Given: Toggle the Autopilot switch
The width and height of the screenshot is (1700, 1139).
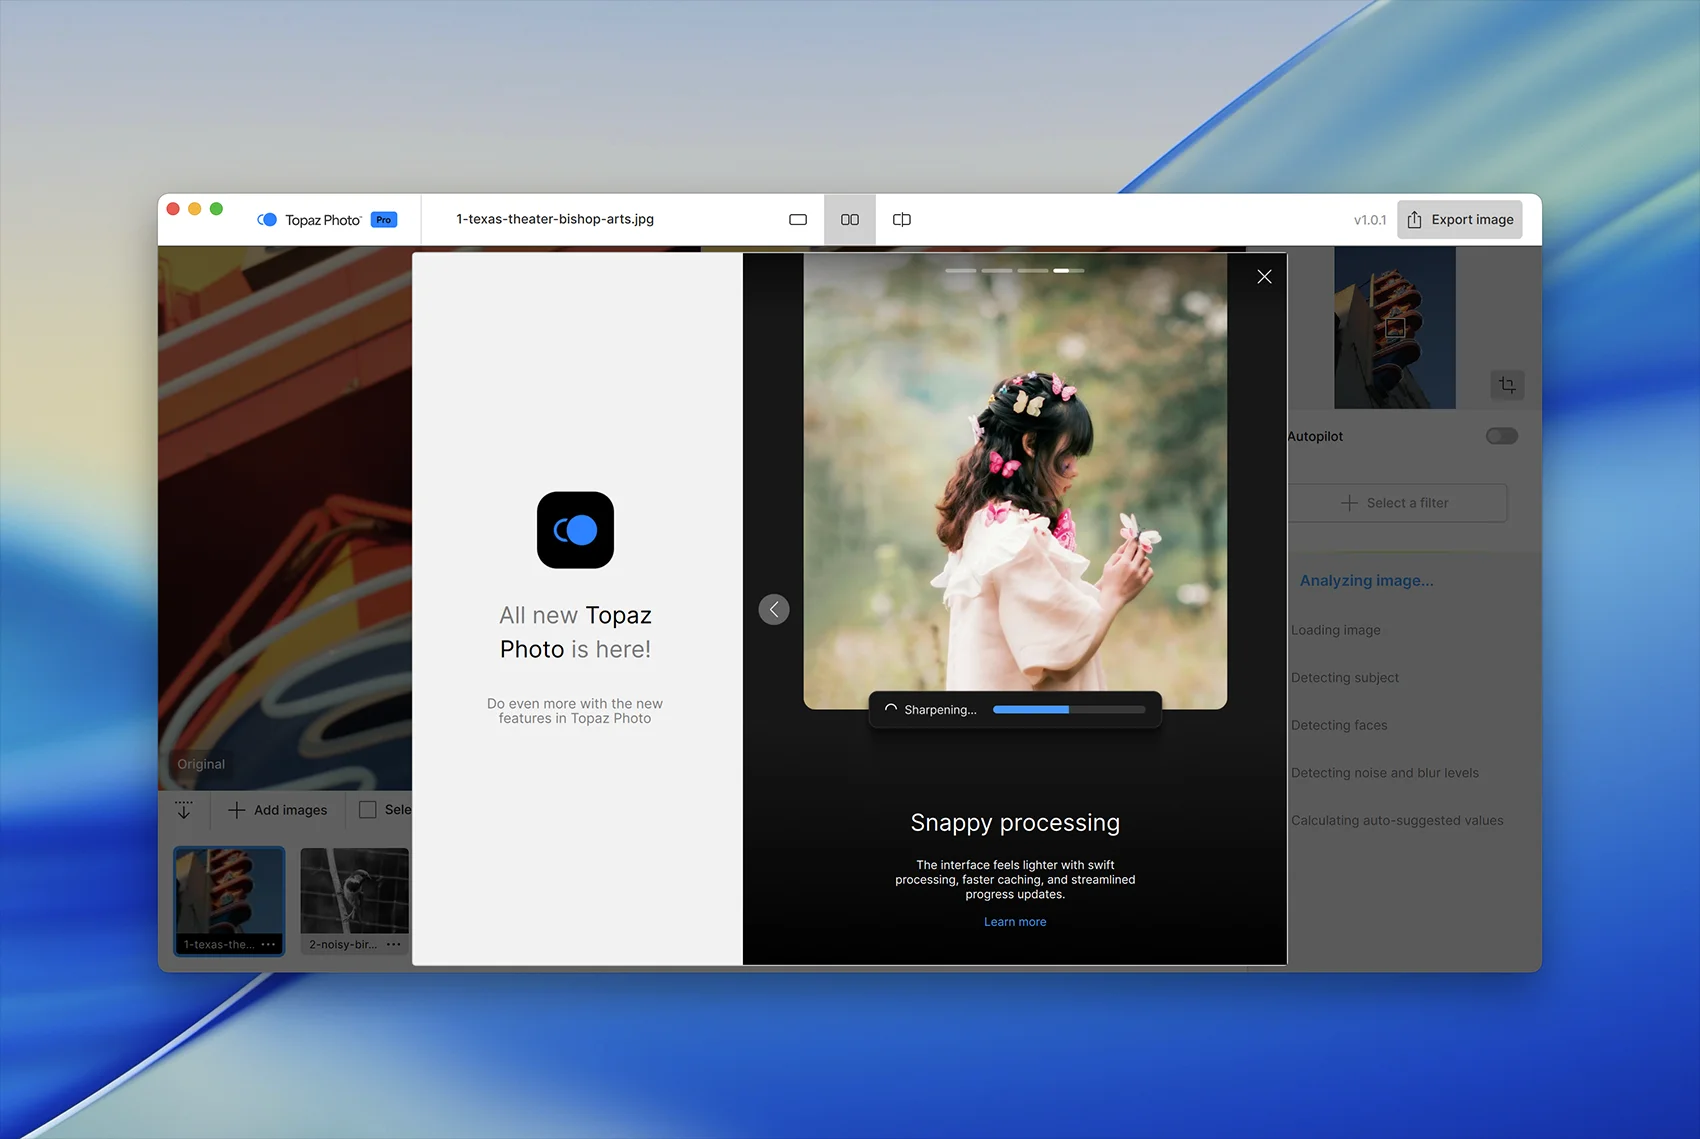Looking at the screenshot, I should [x=1501, y=436].
